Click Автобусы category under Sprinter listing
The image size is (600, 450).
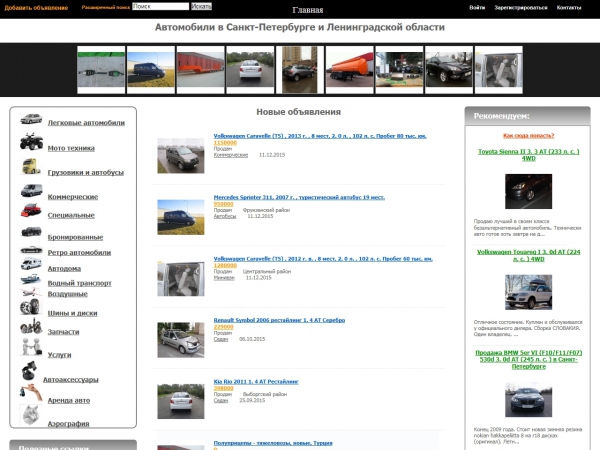(x=225, y=216)
